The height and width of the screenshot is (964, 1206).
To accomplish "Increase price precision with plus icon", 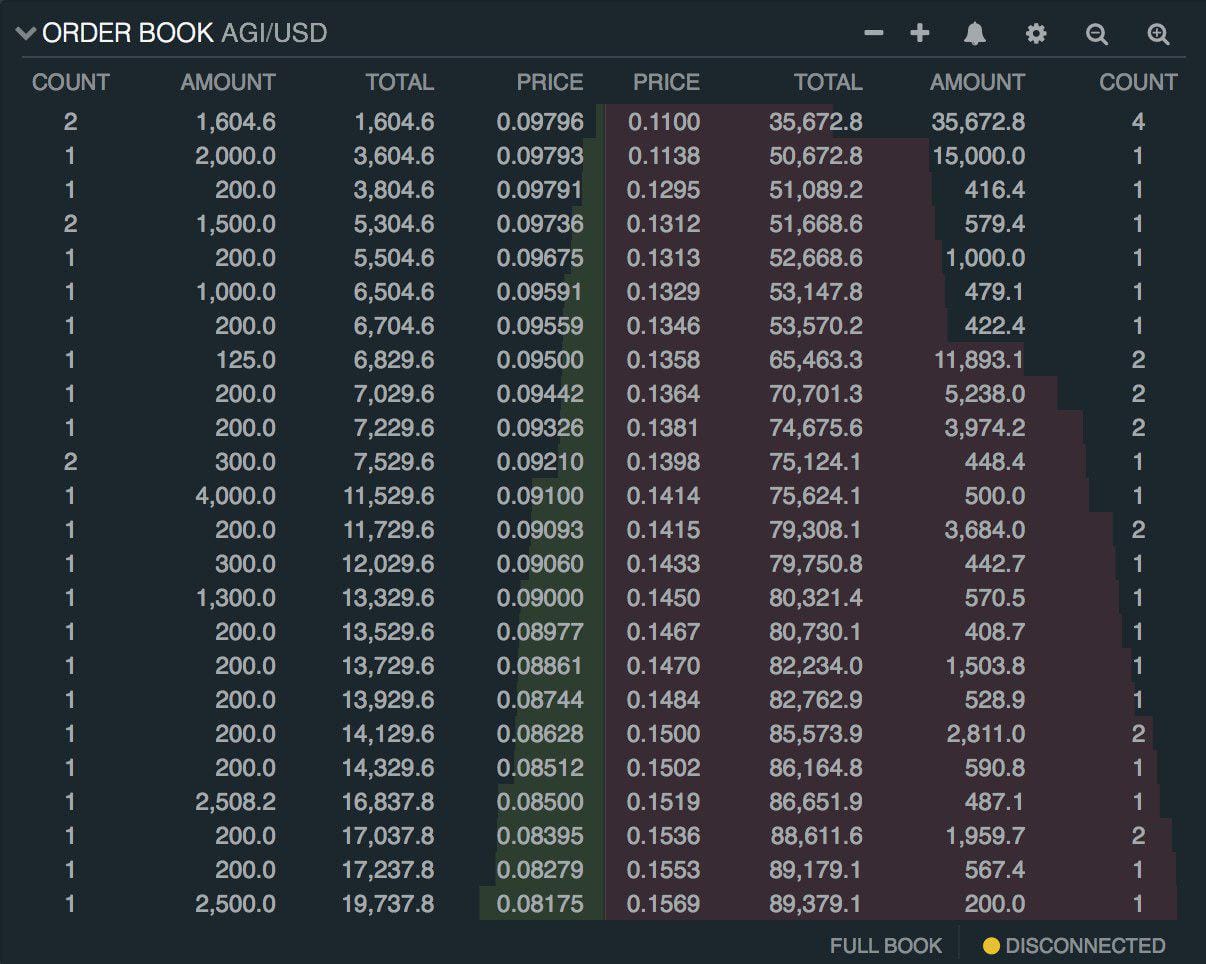I will [920, 33].
